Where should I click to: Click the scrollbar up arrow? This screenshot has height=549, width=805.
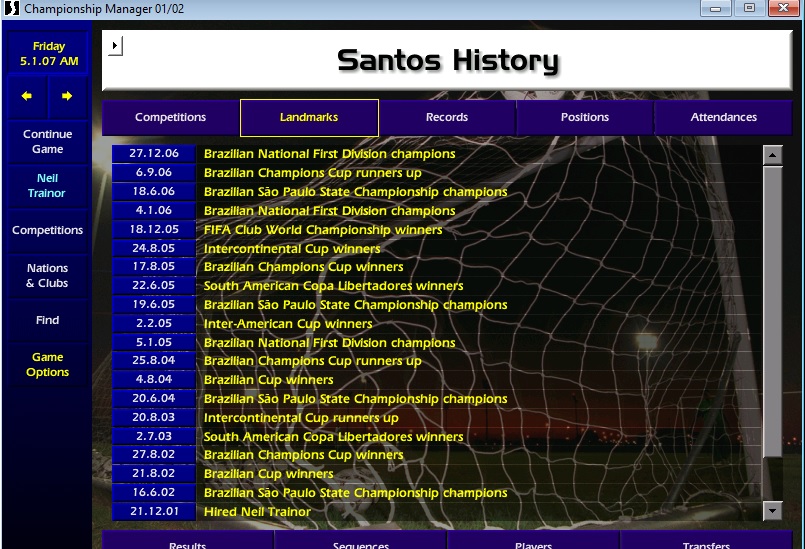[x=772, y=155]
